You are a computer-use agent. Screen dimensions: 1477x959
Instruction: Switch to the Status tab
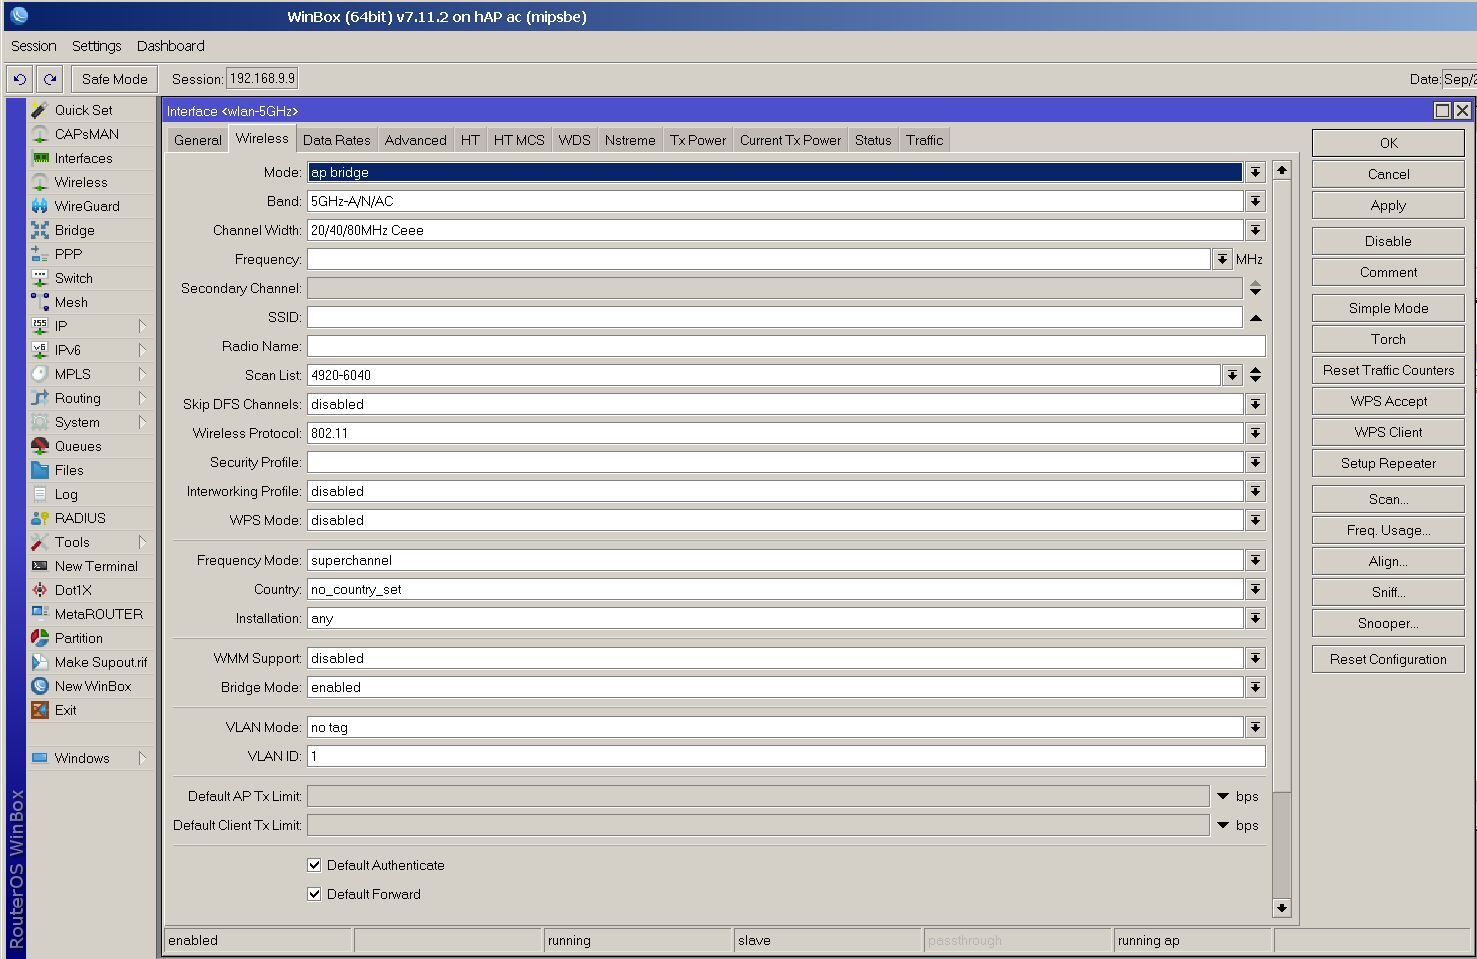(x=873, y=140)
